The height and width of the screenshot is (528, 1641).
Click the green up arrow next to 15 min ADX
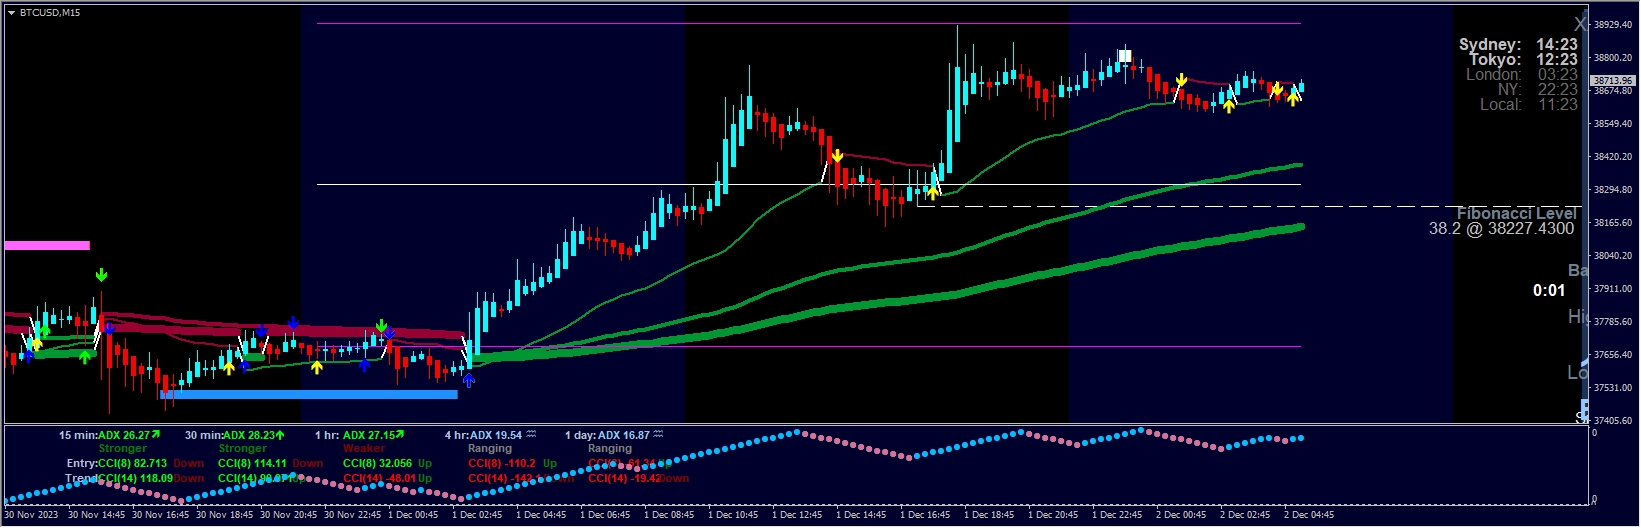[156, 435]
